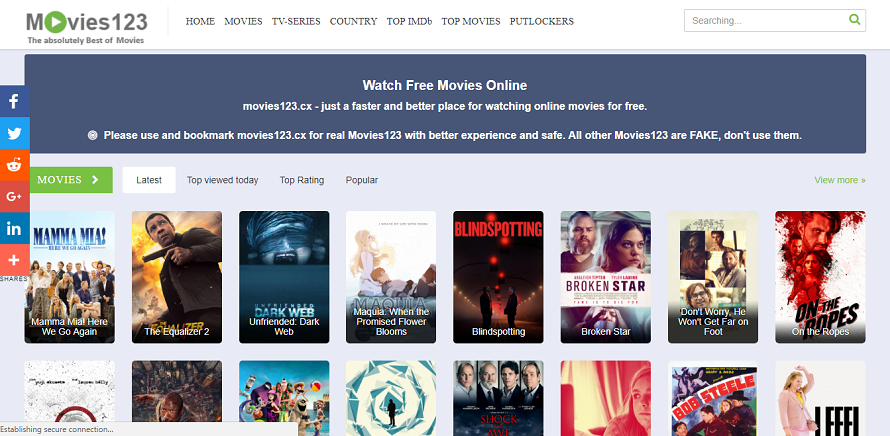Open the TOP MOVIES navigation item
Screen dimensions: 890x436
click(471, 22)
